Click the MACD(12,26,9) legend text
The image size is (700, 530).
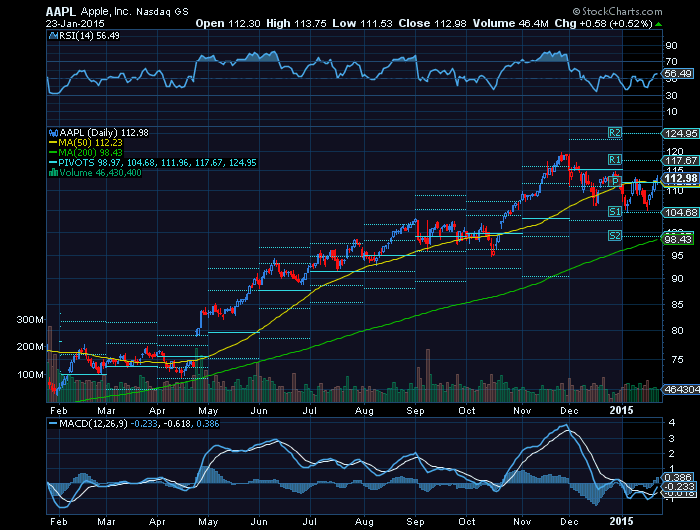click(93, 424)
